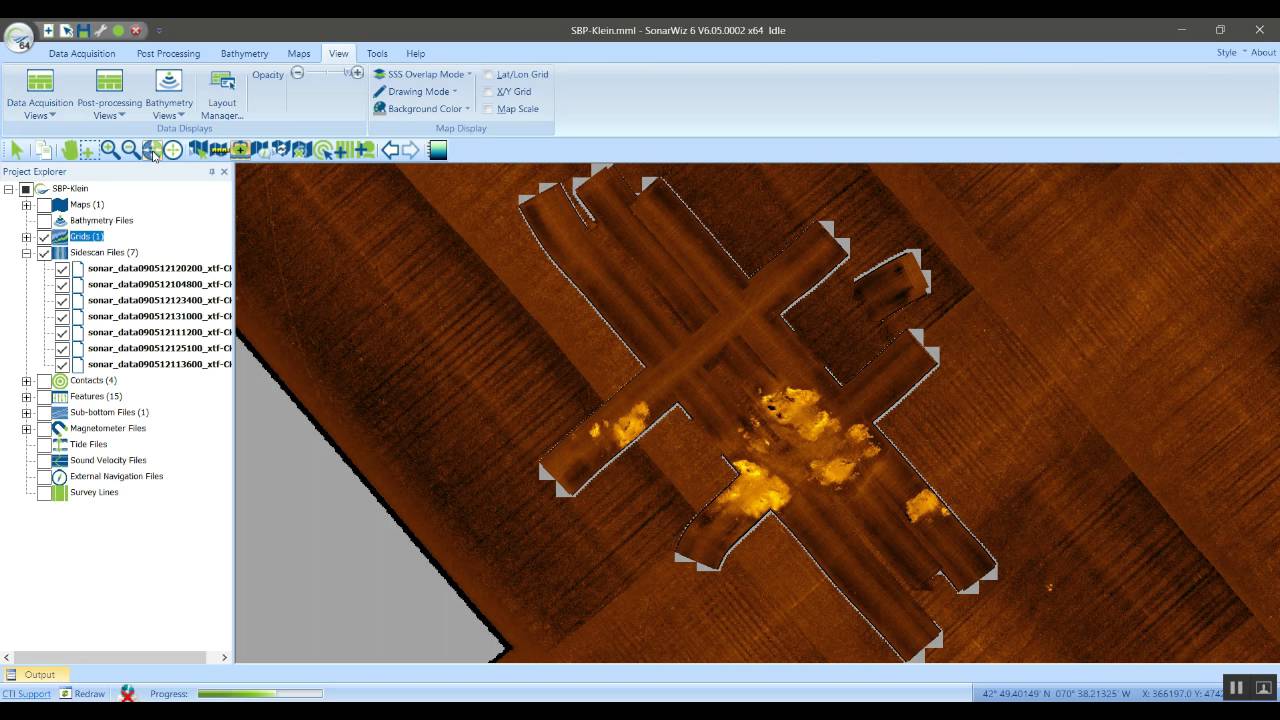The image size is (1280, 720).
Task: Click on the Opacity slider track
Action: coord(327,73)
